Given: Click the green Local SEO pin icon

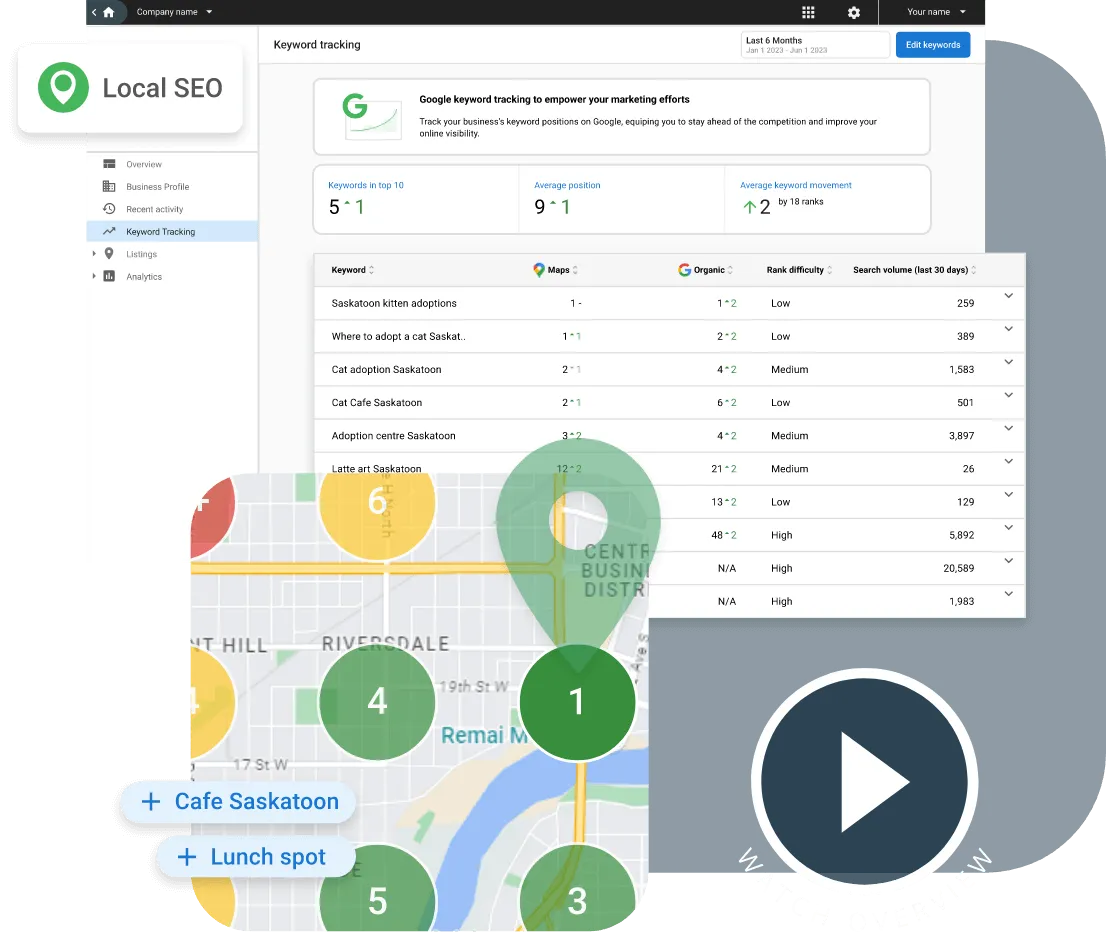Looking at the screenshot, I should [63, 88].
